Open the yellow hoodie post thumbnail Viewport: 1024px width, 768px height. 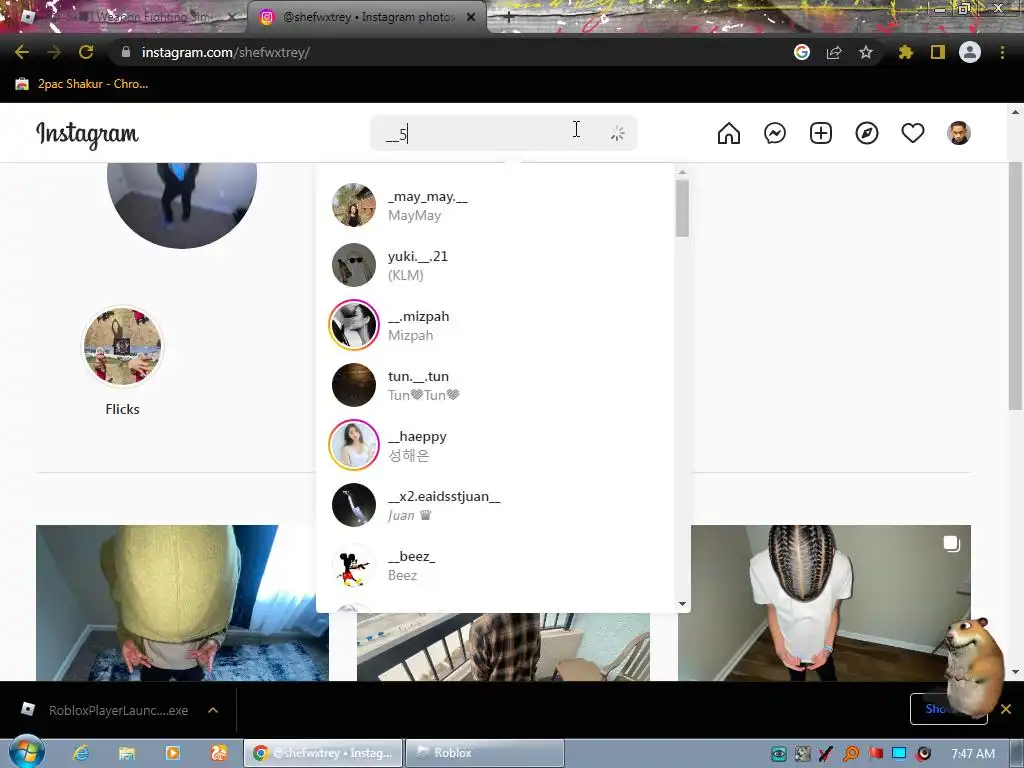point(182,603)
